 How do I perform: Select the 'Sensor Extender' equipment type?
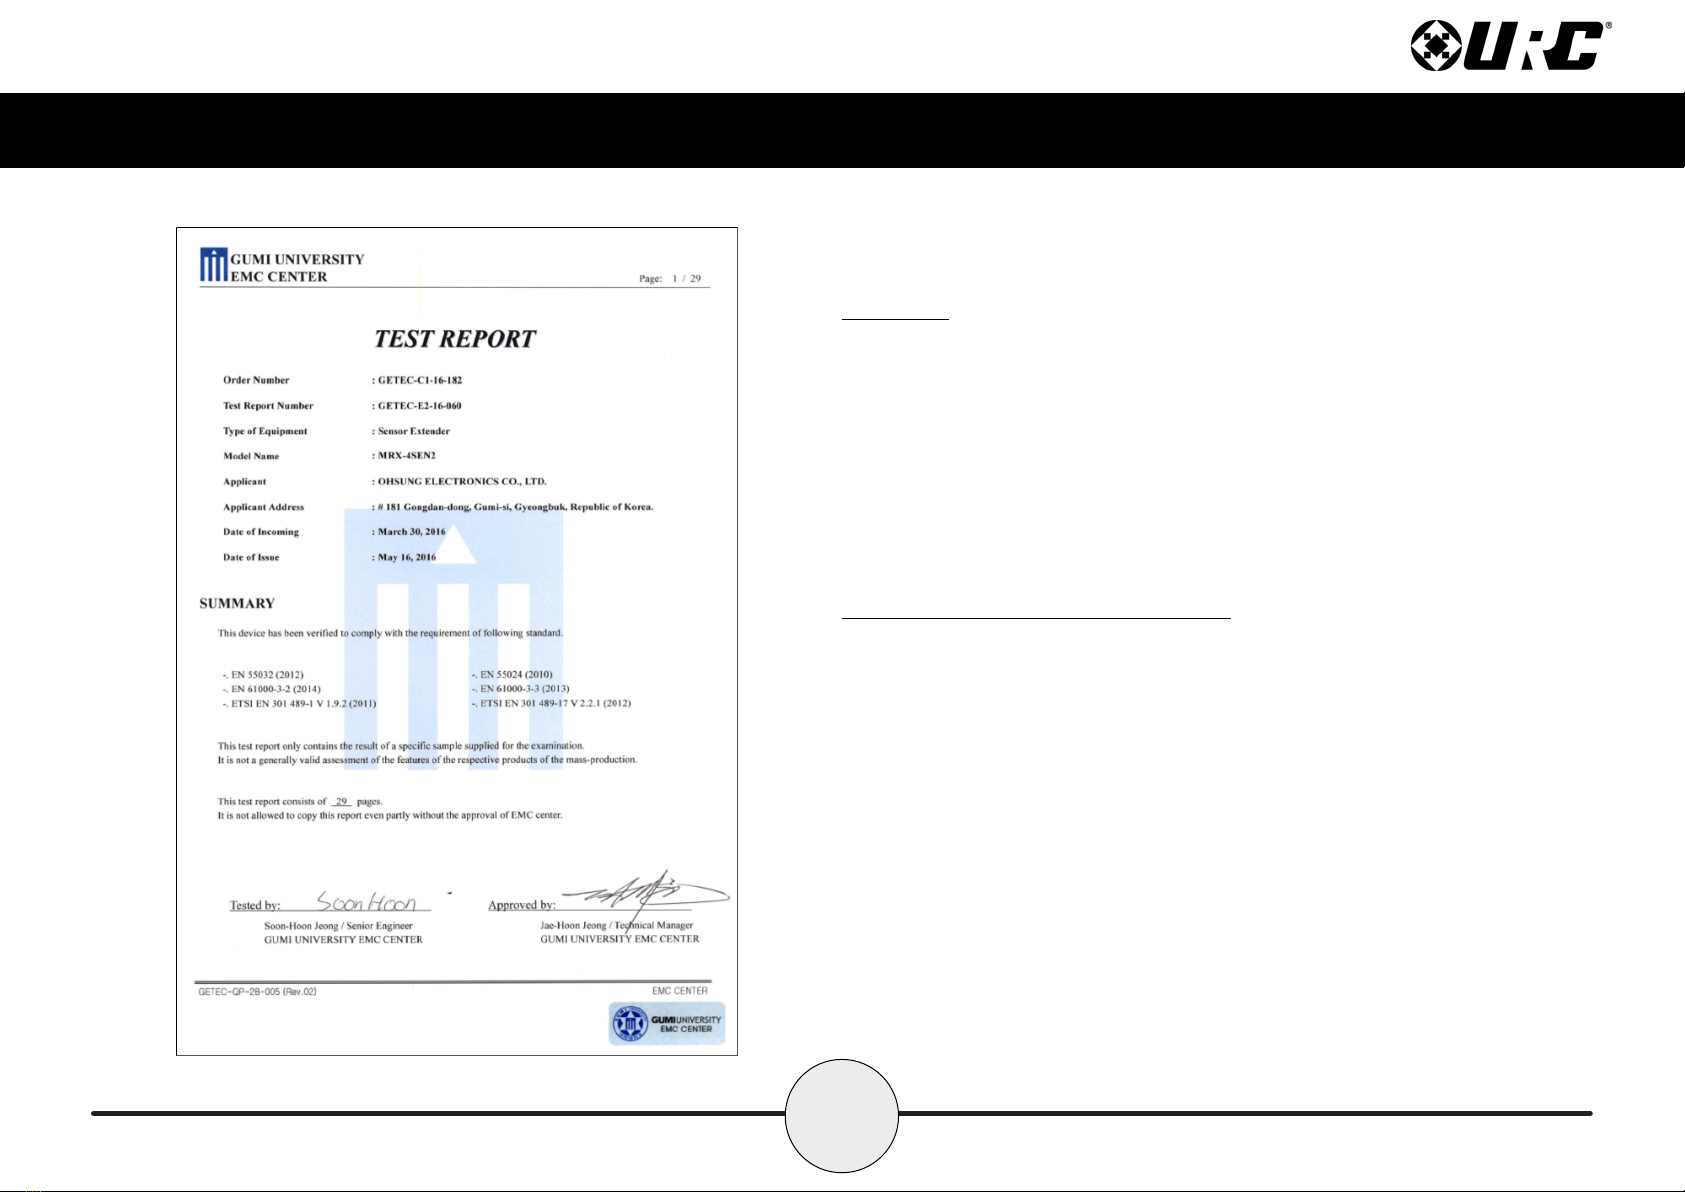(414, 431)
